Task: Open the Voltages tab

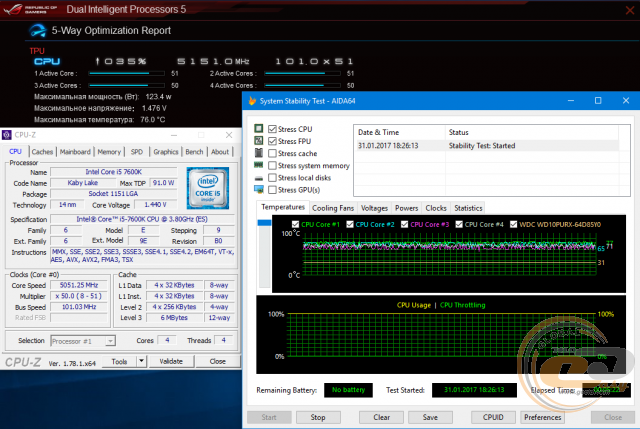Action: 374,208
